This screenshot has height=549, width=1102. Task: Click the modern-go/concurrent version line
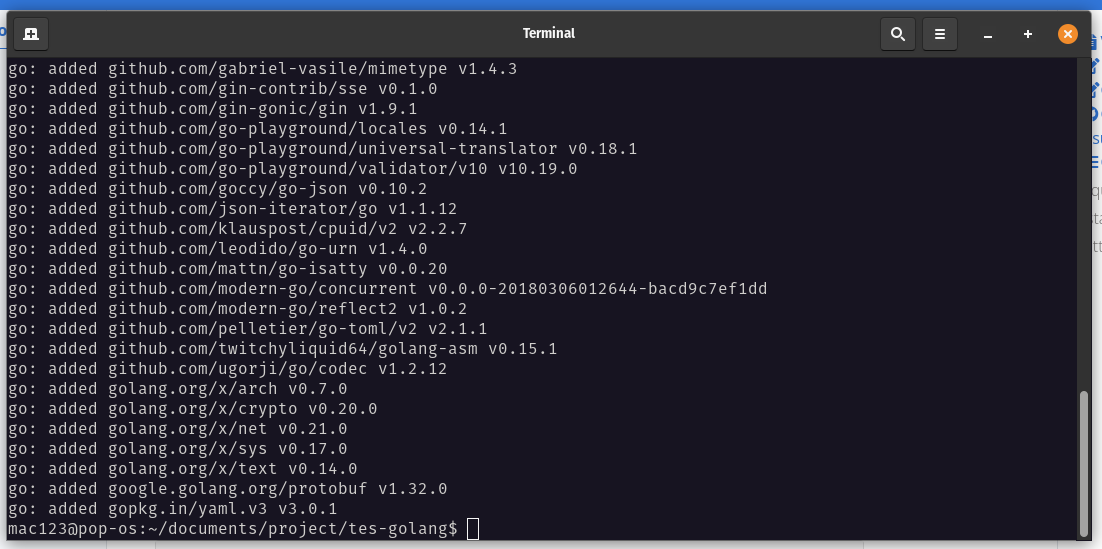387,289
